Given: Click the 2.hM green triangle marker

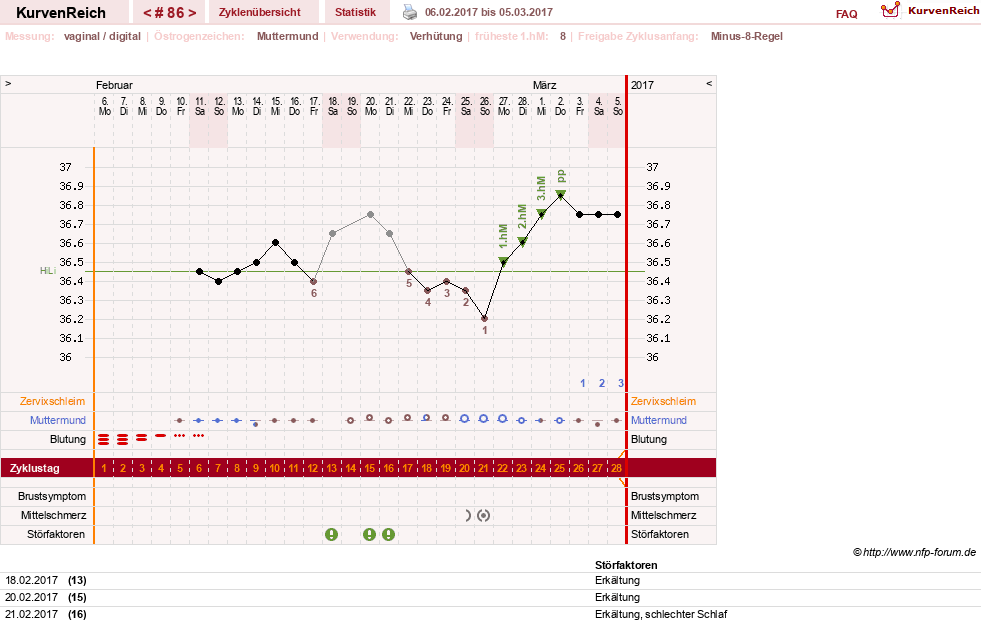Looking at the screenshot, I should point(522,242).
